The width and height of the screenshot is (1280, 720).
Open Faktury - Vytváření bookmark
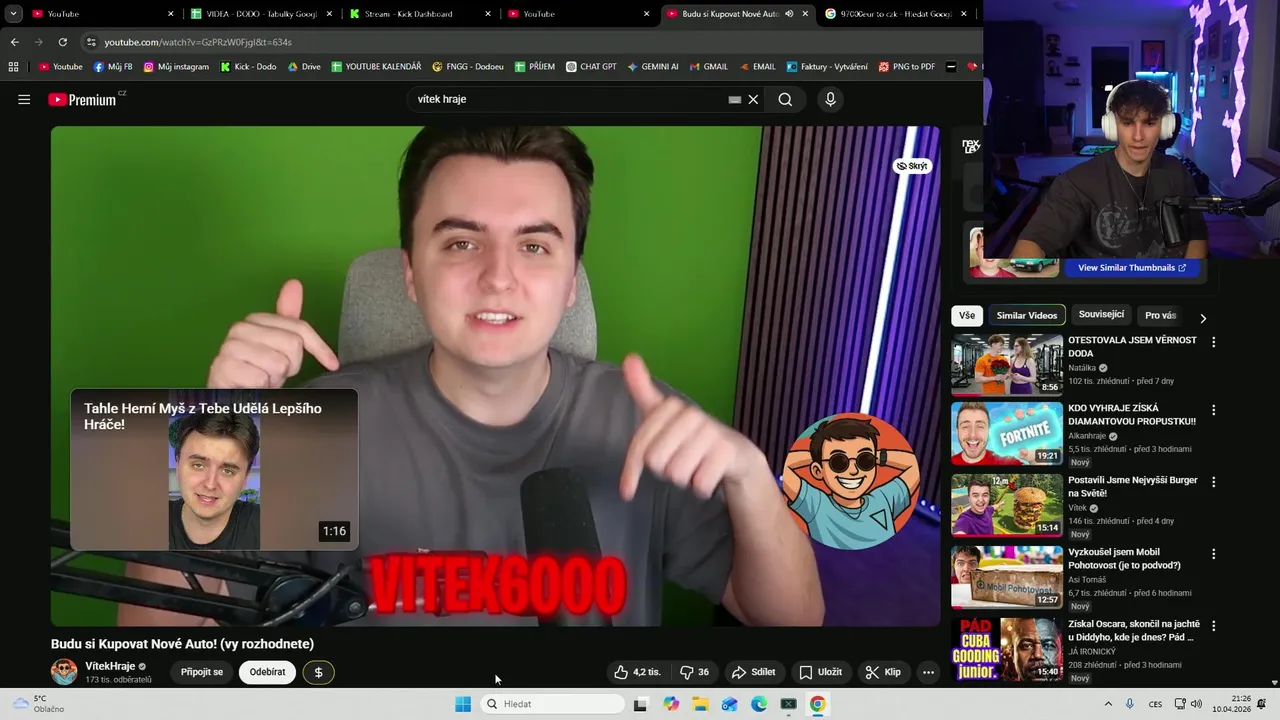[827, 67]
